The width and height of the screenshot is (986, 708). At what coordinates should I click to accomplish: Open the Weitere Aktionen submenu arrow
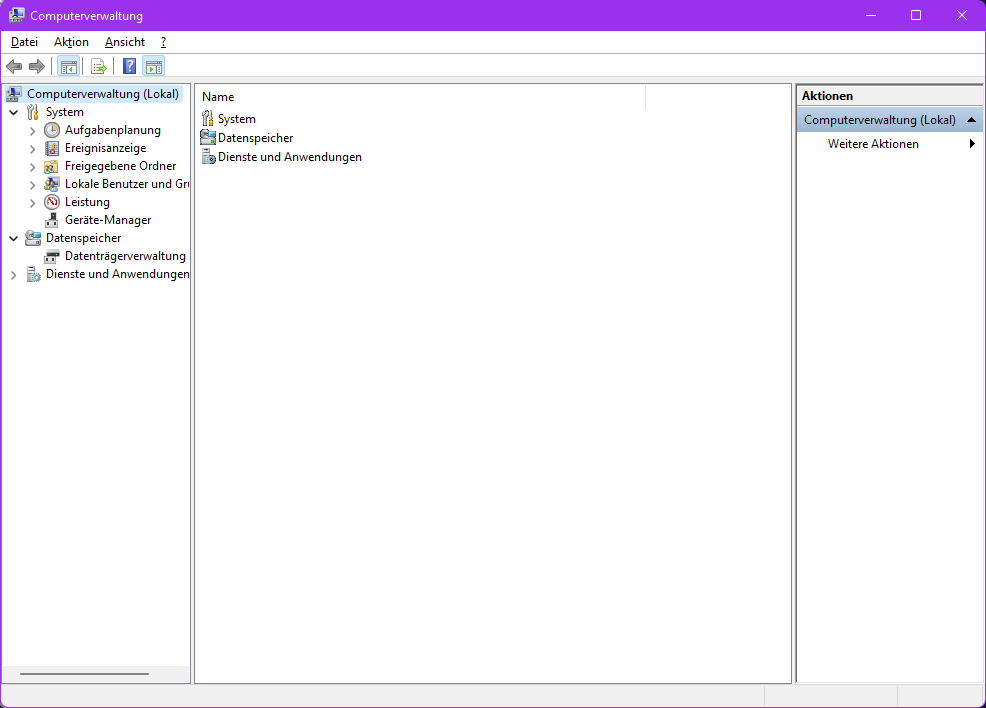point(972,143)
